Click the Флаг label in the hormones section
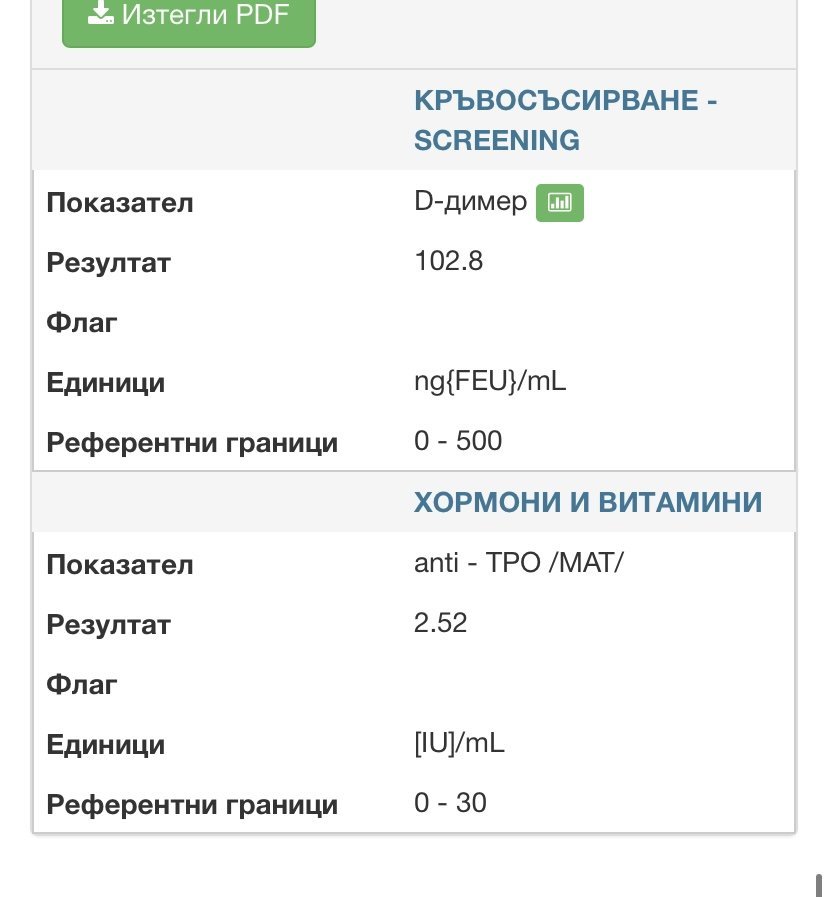Image resolution: width=828 pixels, height=897 pixels. (82, 685)
